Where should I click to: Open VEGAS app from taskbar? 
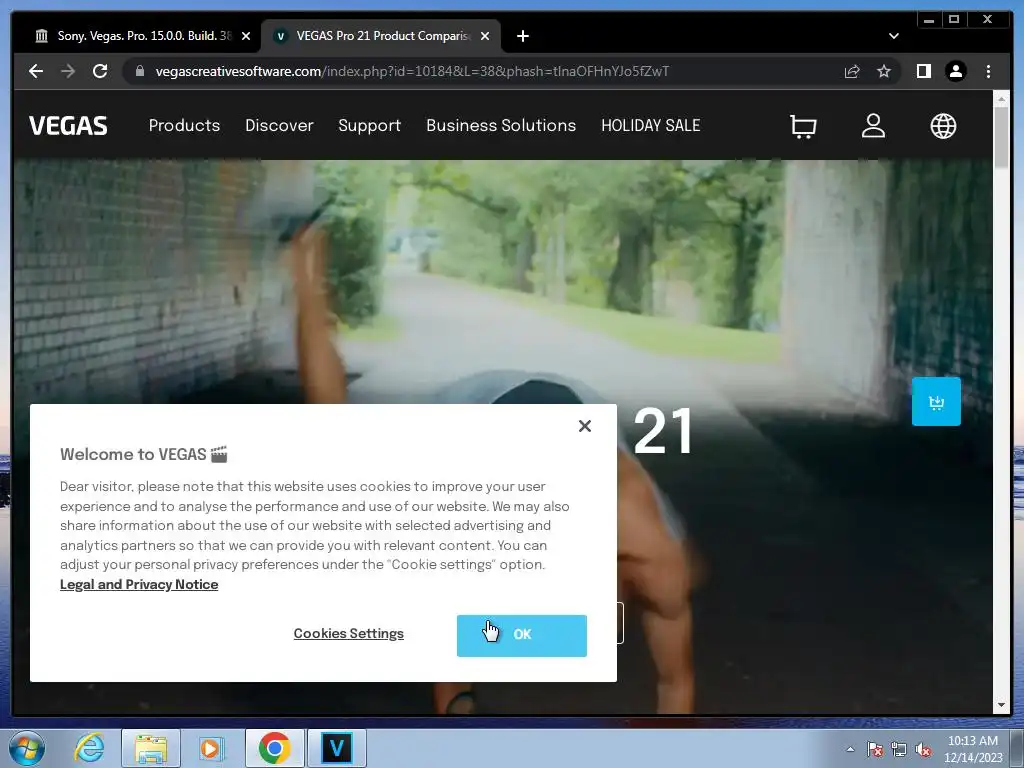tap(337, 748)
